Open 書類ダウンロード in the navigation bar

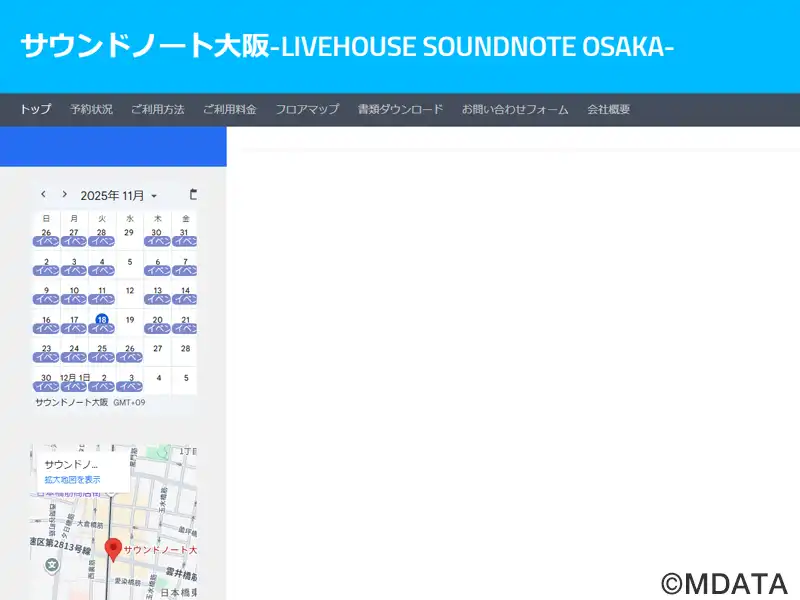pyautogui.click(x=400, y=109)
